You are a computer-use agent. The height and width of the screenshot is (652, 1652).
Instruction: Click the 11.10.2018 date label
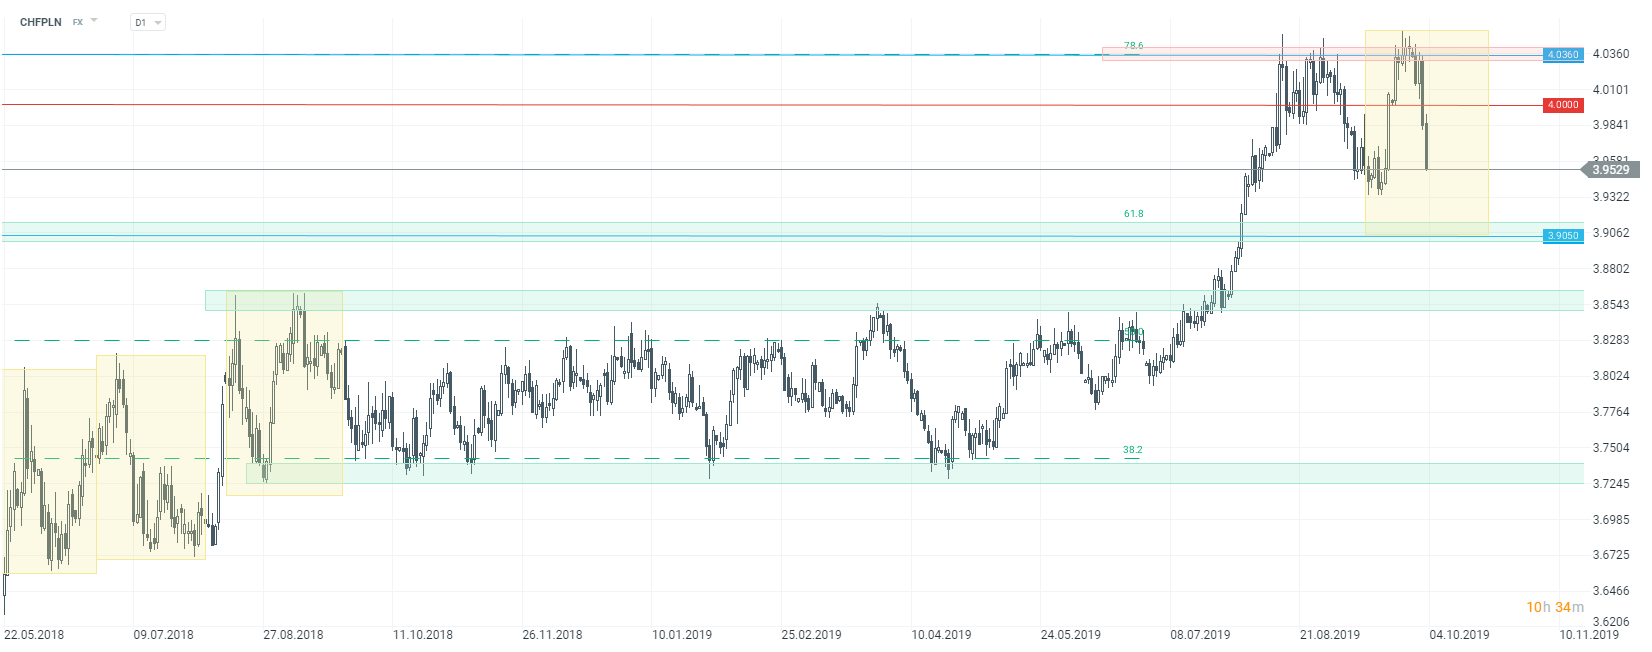pos(423,635)
